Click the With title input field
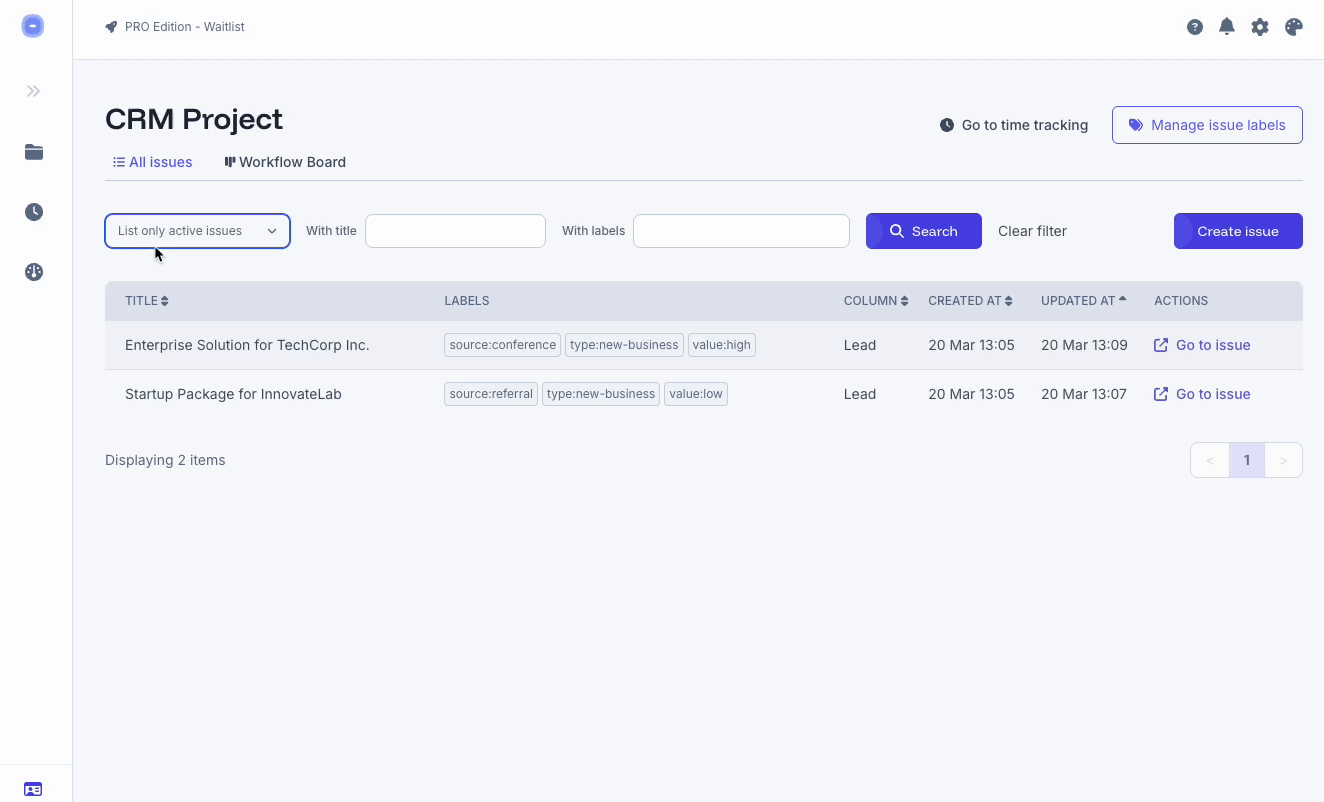This screenshot has height=802, width=1324. 455,231
